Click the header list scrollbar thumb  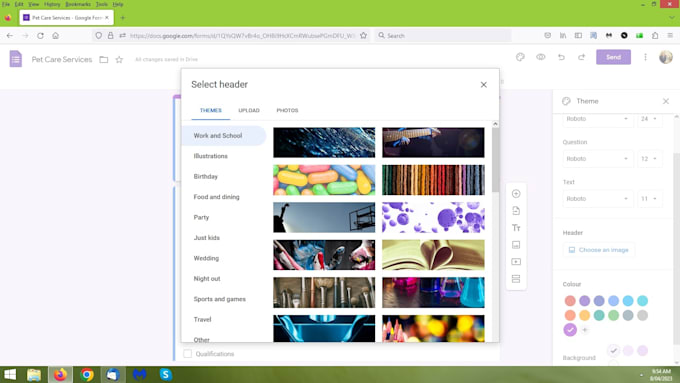495,160
